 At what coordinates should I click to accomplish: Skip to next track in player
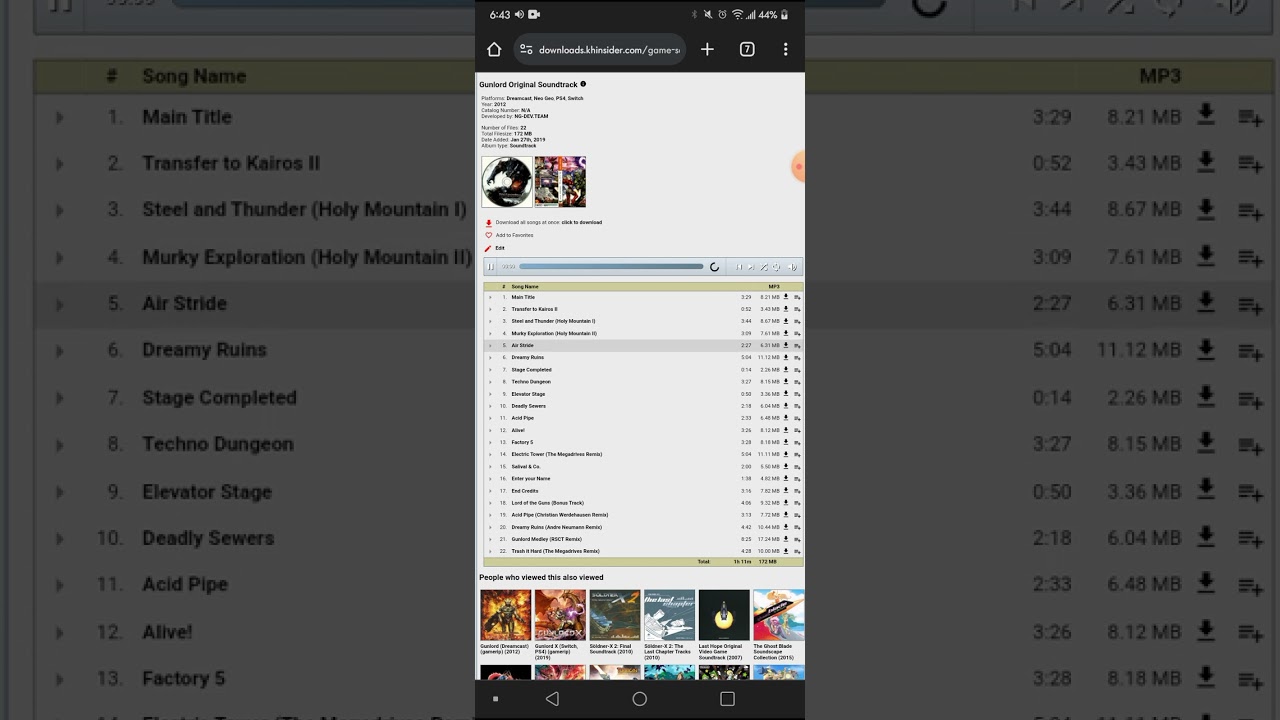tap(751, 267)
